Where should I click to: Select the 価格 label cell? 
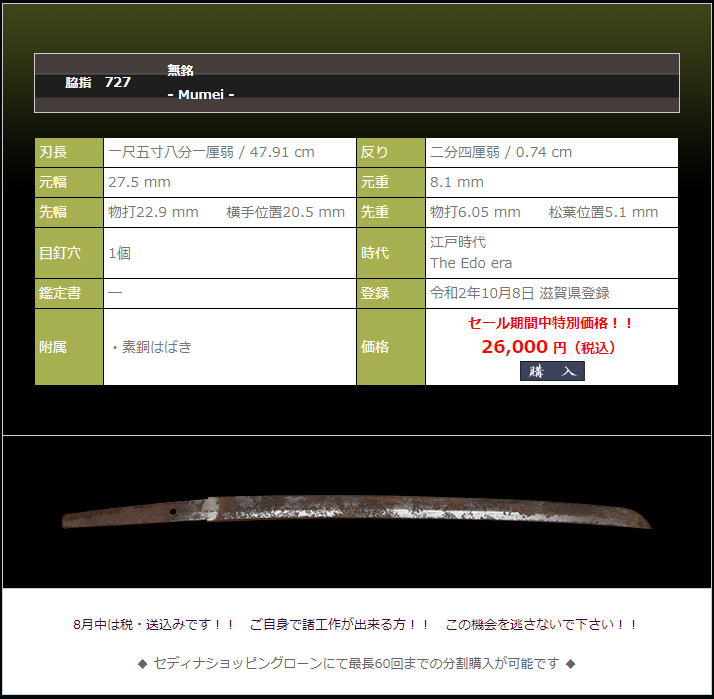pyautogui.click(x=391, y=347)
